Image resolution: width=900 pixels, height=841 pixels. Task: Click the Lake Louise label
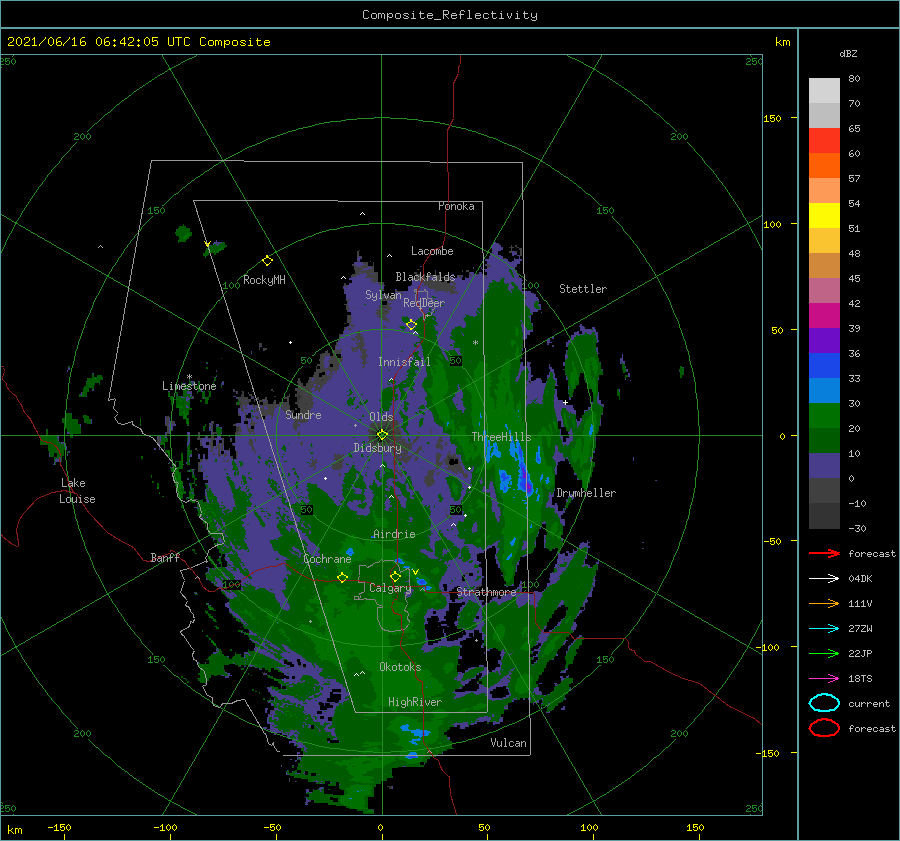(x=77, y=491)
